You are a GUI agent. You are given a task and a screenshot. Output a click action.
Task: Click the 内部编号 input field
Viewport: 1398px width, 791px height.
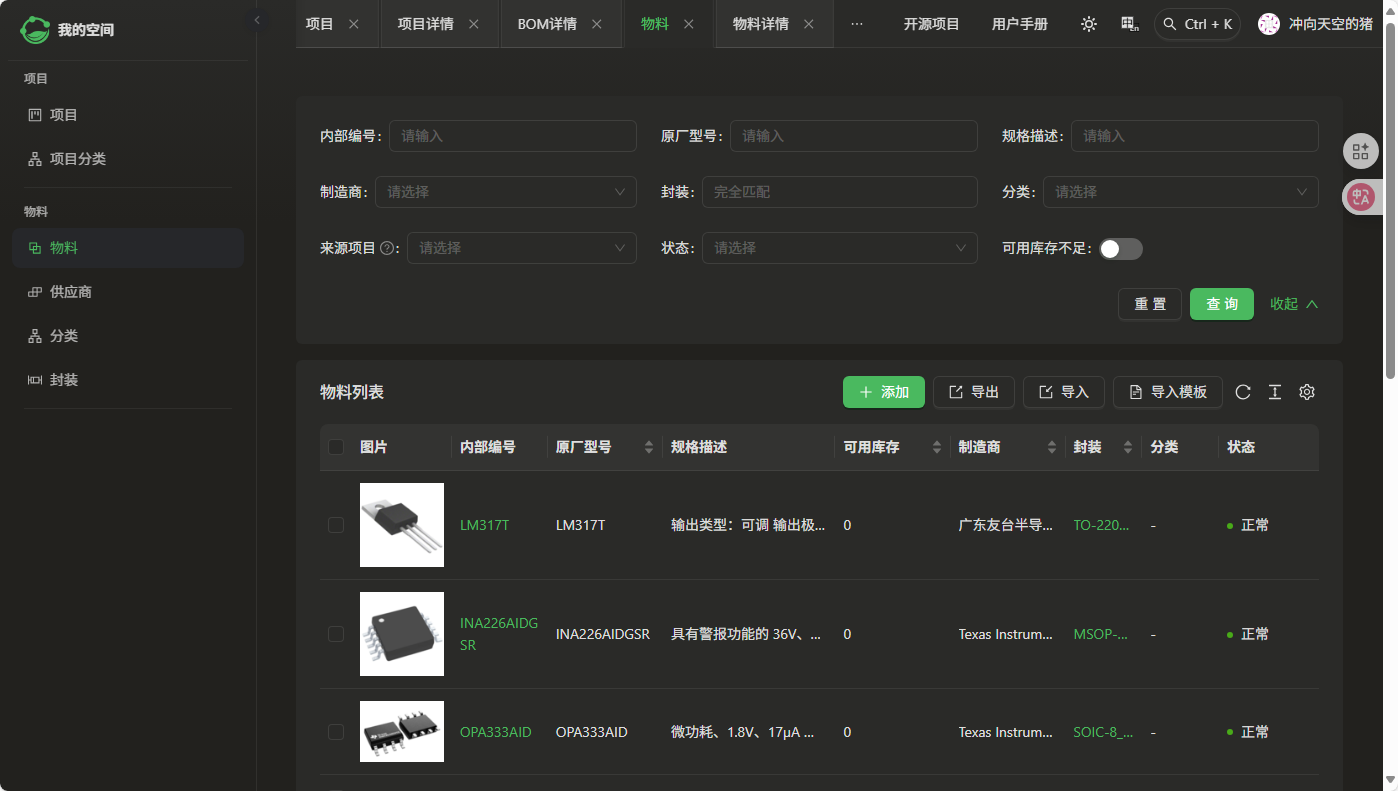coord(512,136)
